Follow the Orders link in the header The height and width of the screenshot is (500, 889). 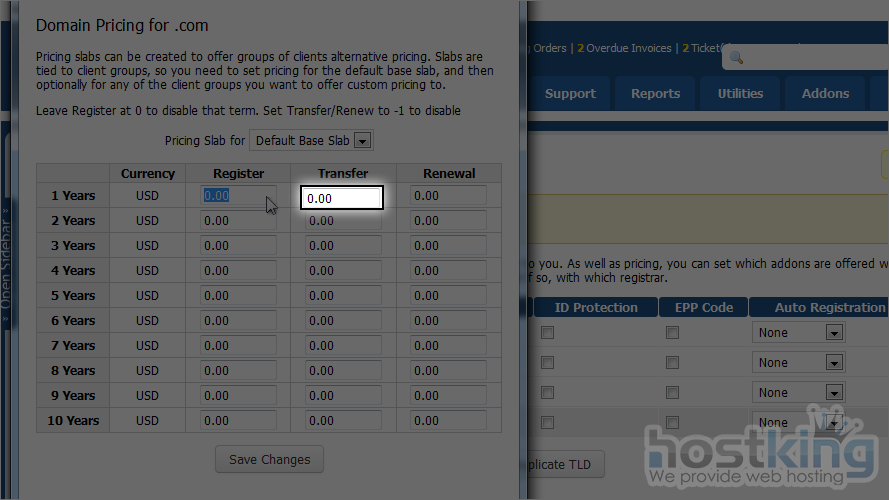point(549,48)
